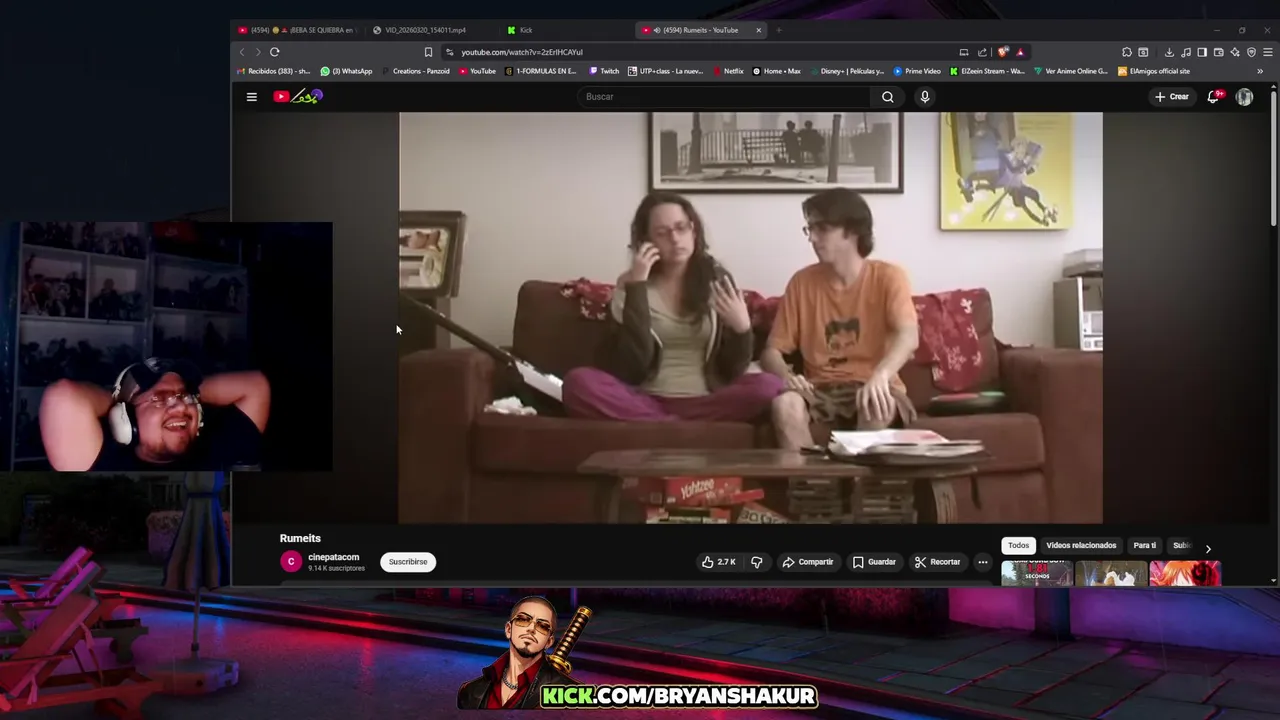Viewport: 1280px width, 720px height.
Task: Reload the page in the browser
Action: tap(274, 52)
